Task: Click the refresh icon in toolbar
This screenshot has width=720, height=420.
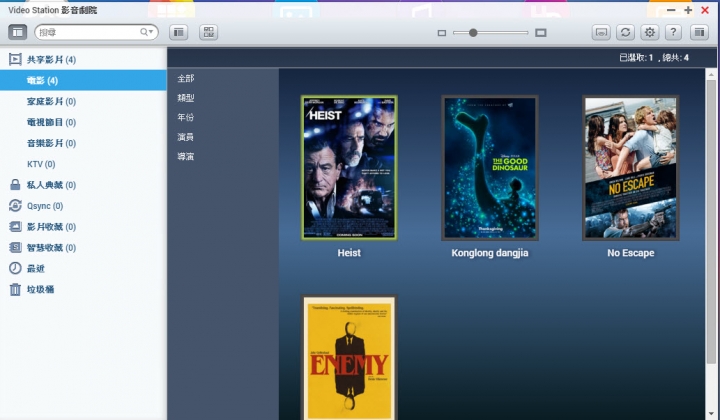Action: pos(625,32)
